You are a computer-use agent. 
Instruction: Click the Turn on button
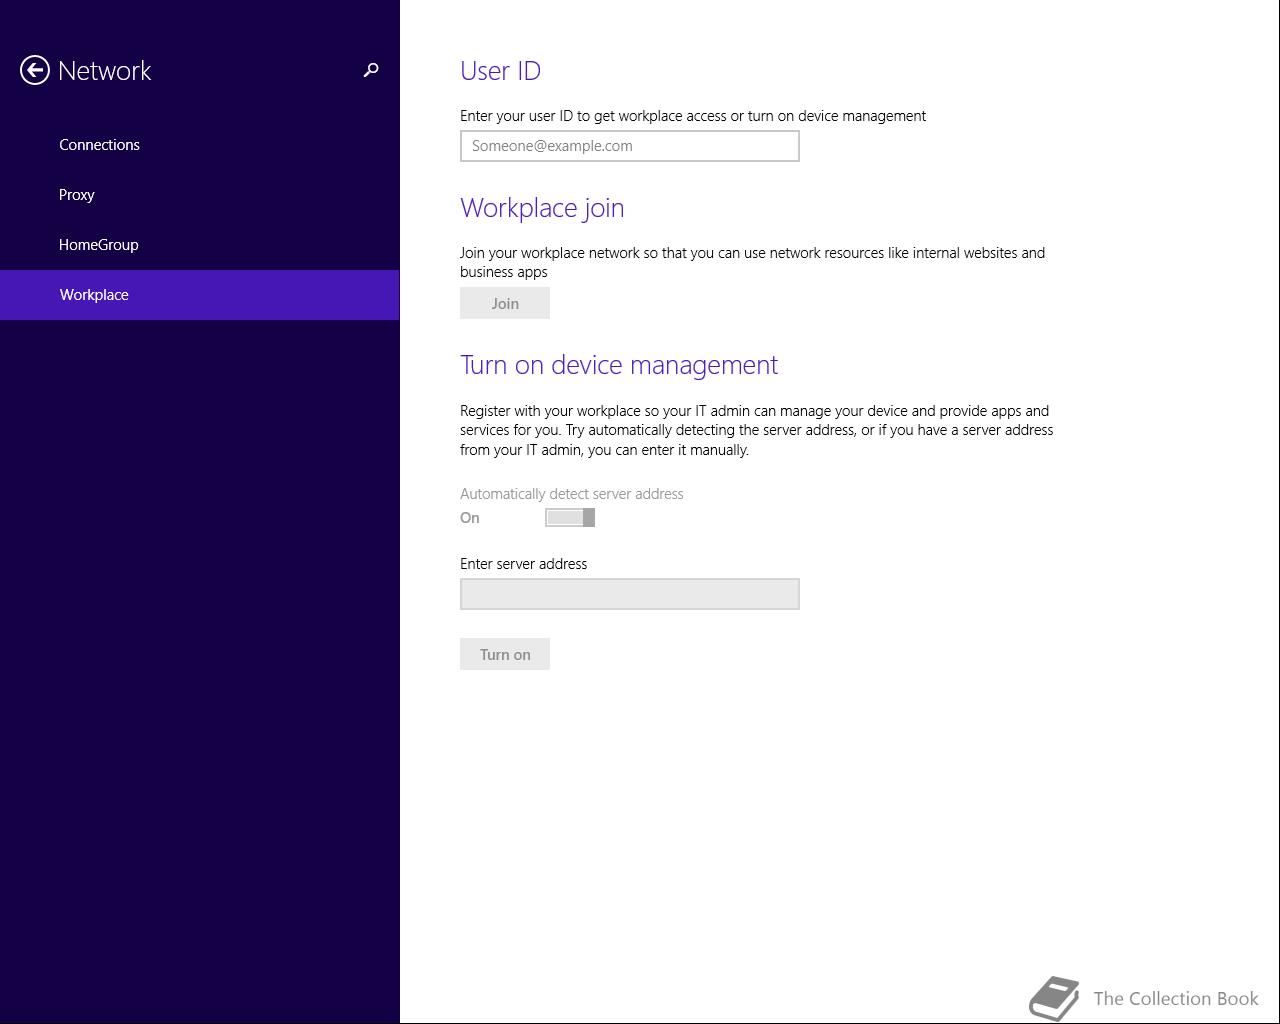[505, 654]
